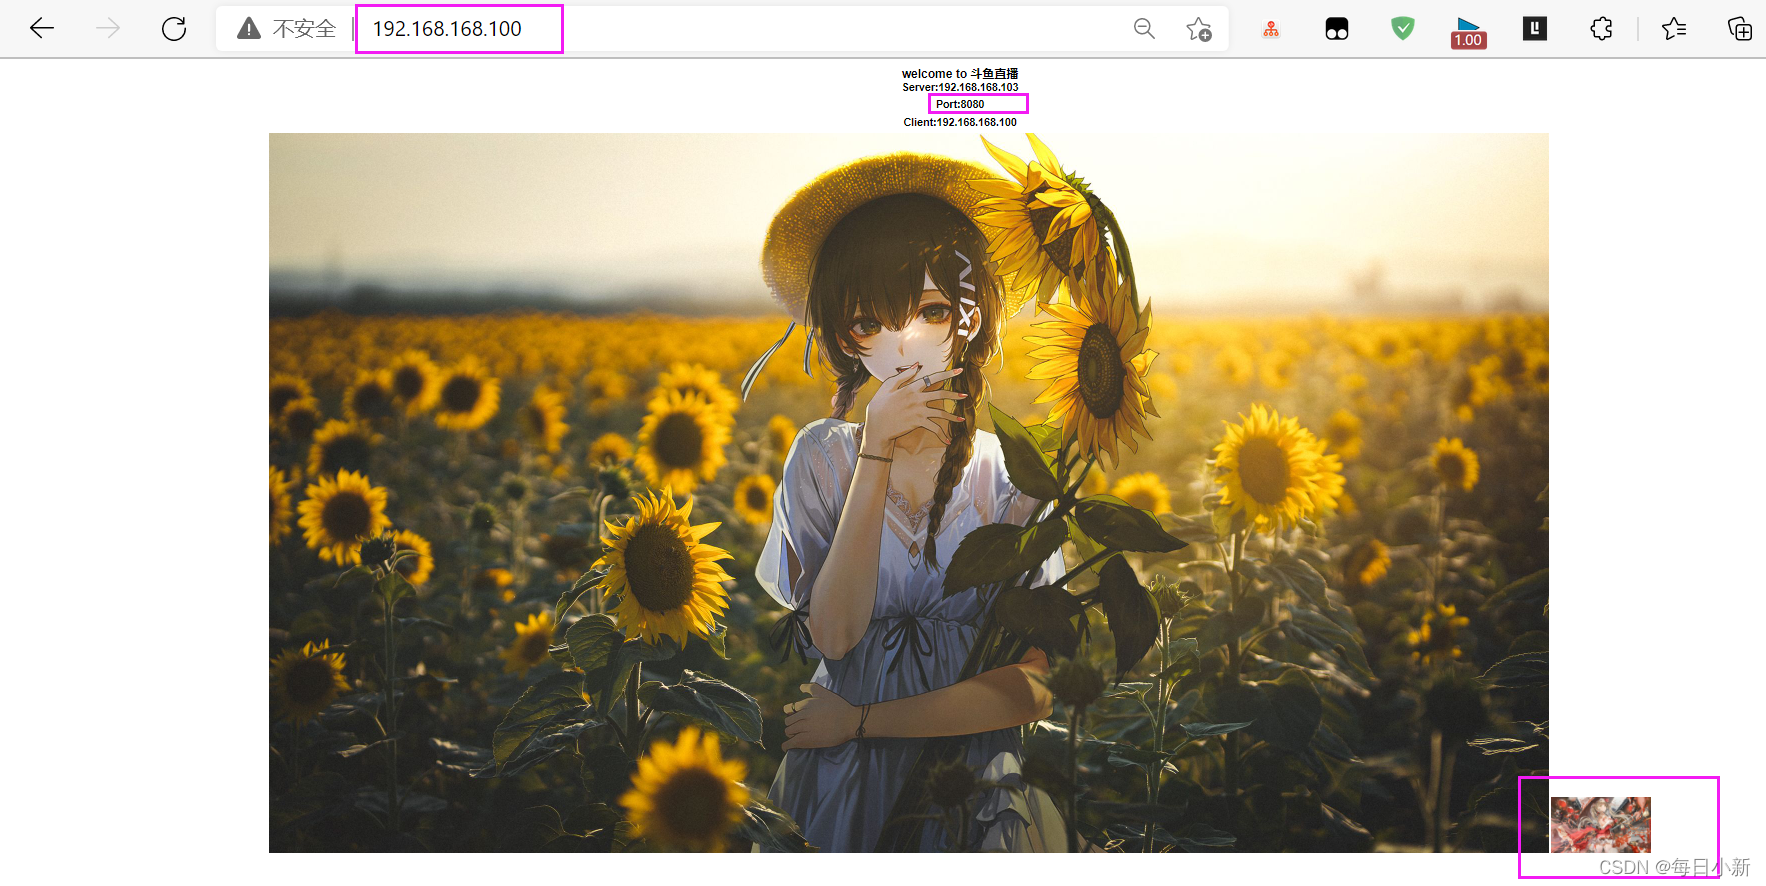Click the welcome to 斗鱼直播 heading
This screenshot has height=886, width=1766.
(960, 73)
